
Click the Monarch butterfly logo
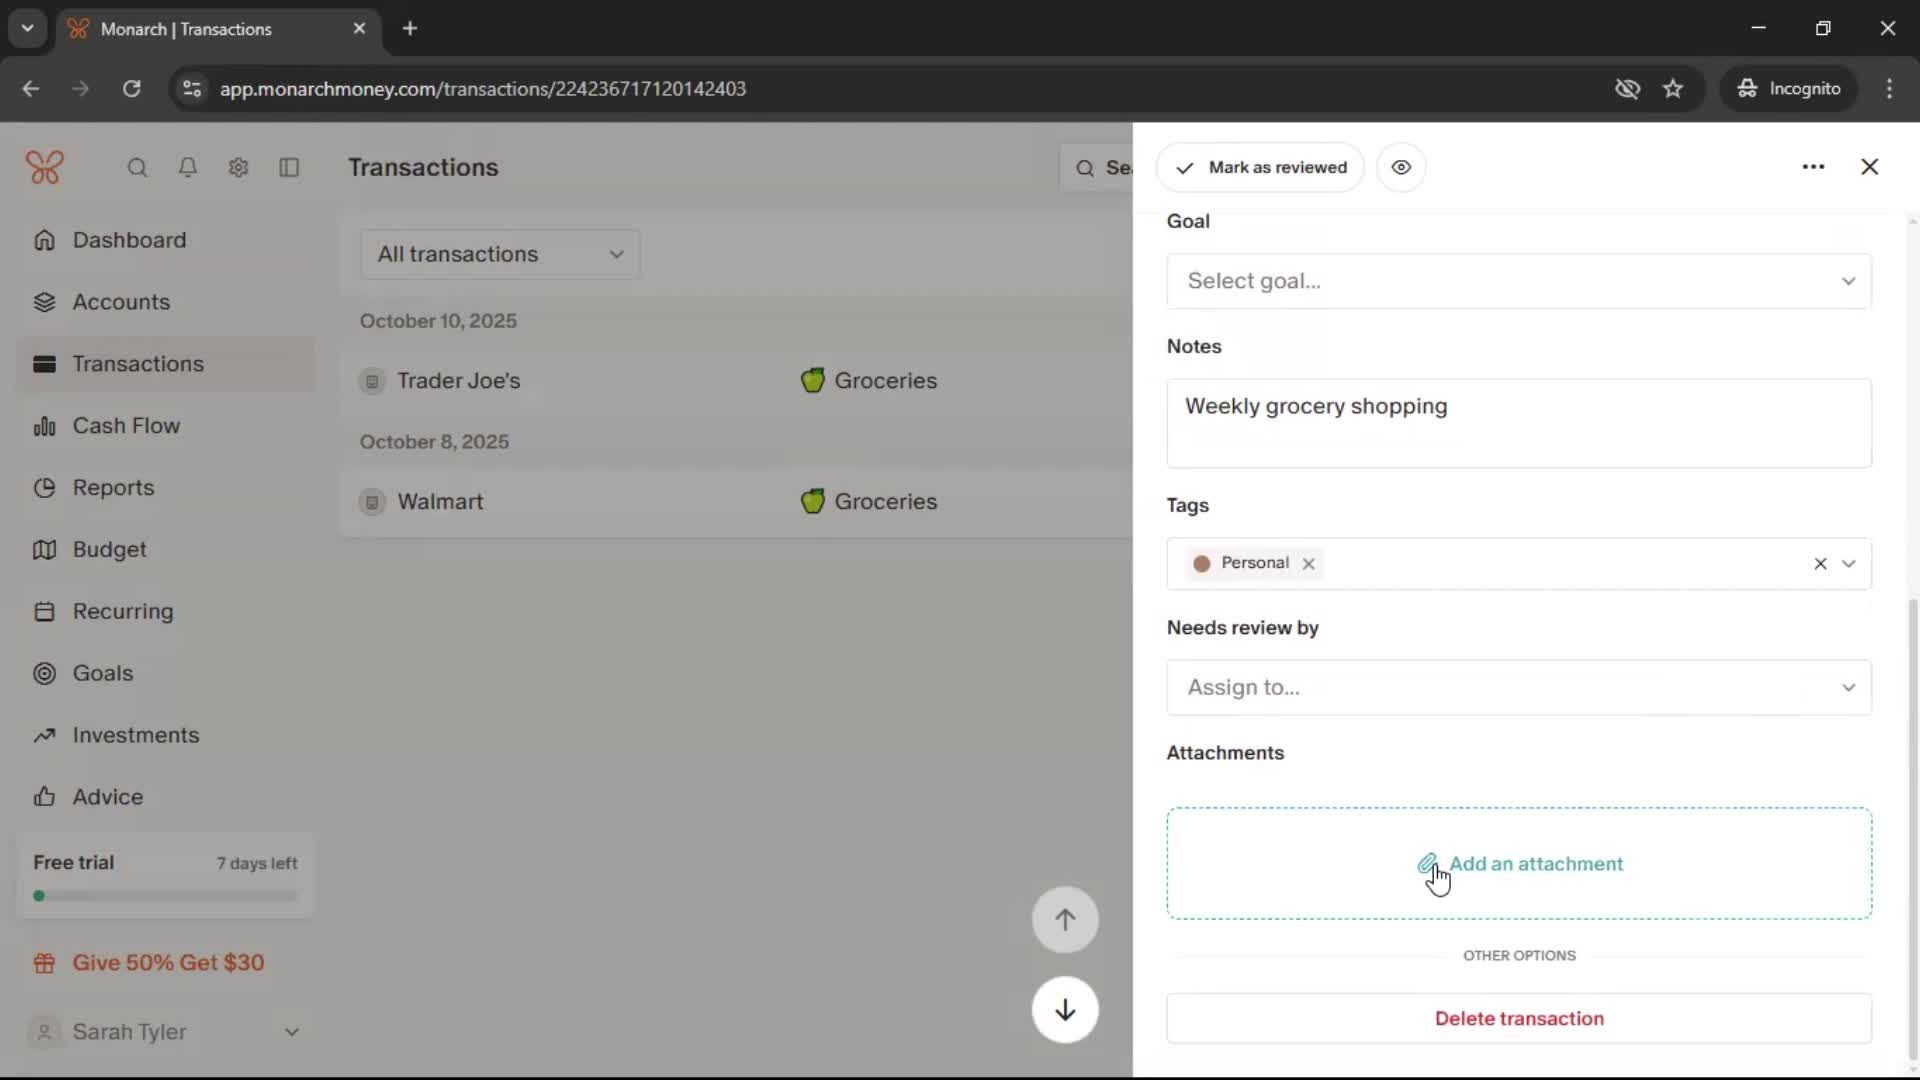(x=45, y=167)
